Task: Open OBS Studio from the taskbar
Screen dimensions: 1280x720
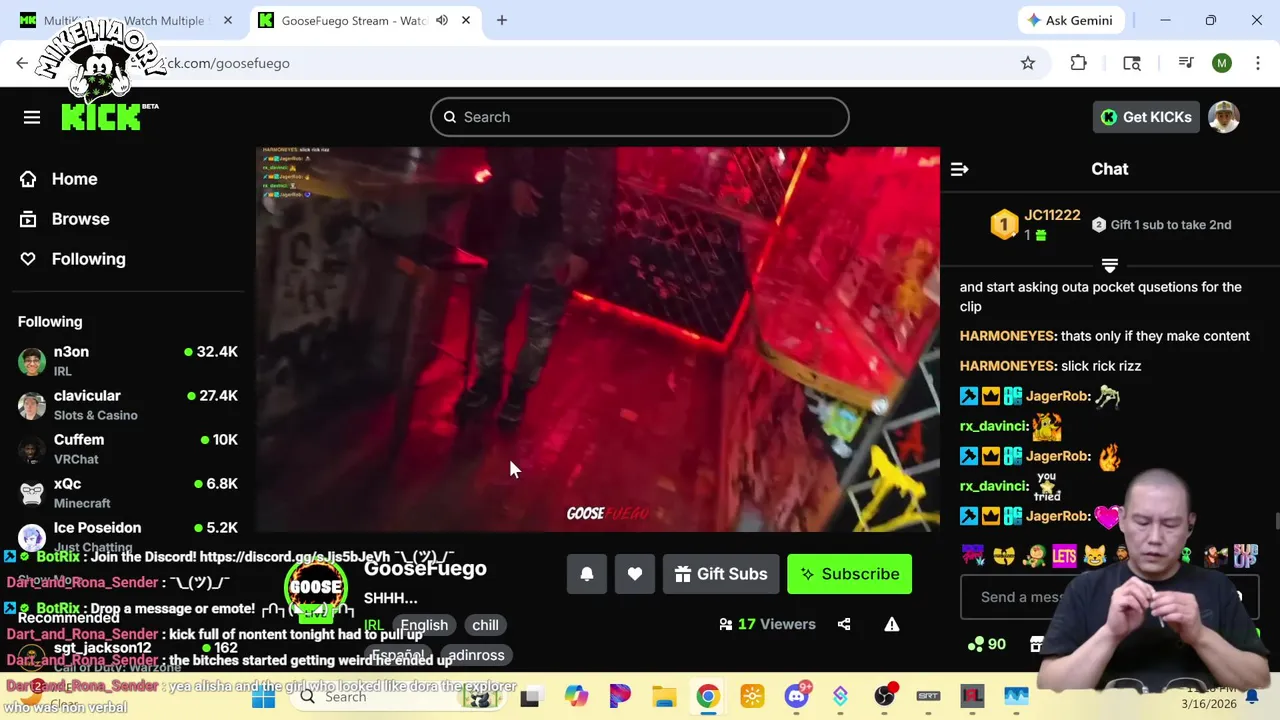Action: pos(885,696)
